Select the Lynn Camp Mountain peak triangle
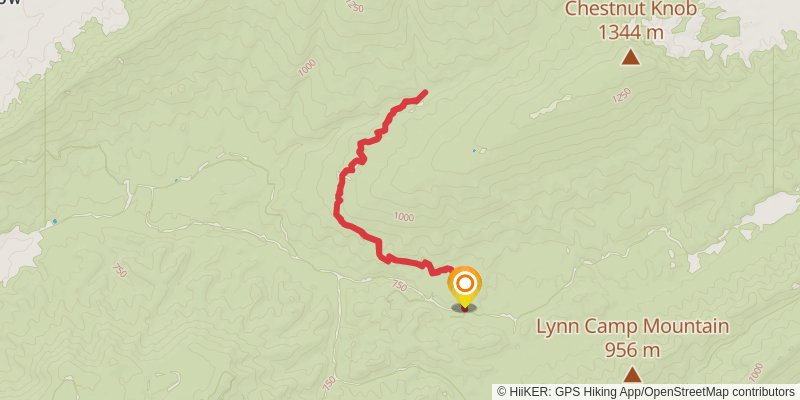The image size is (800, 400). click(632, 374)
